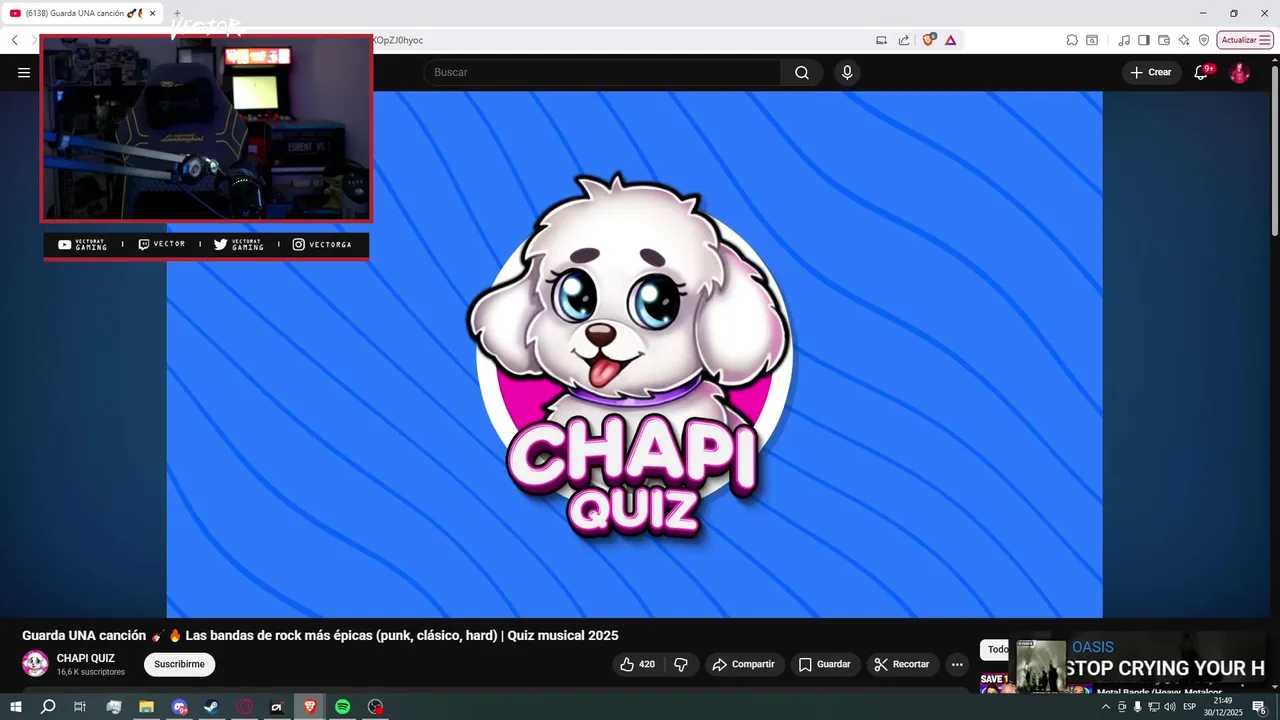Click the Recortar clip button
Screen dimensions: 1280x720
click(x=901, y=664)
